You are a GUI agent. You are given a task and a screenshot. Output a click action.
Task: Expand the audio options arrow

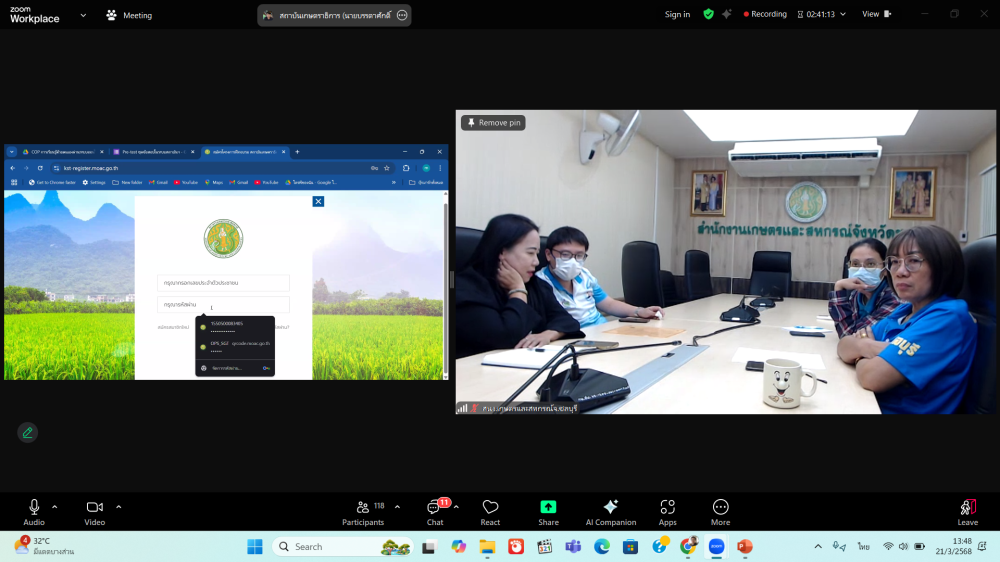tap(55, 506)
